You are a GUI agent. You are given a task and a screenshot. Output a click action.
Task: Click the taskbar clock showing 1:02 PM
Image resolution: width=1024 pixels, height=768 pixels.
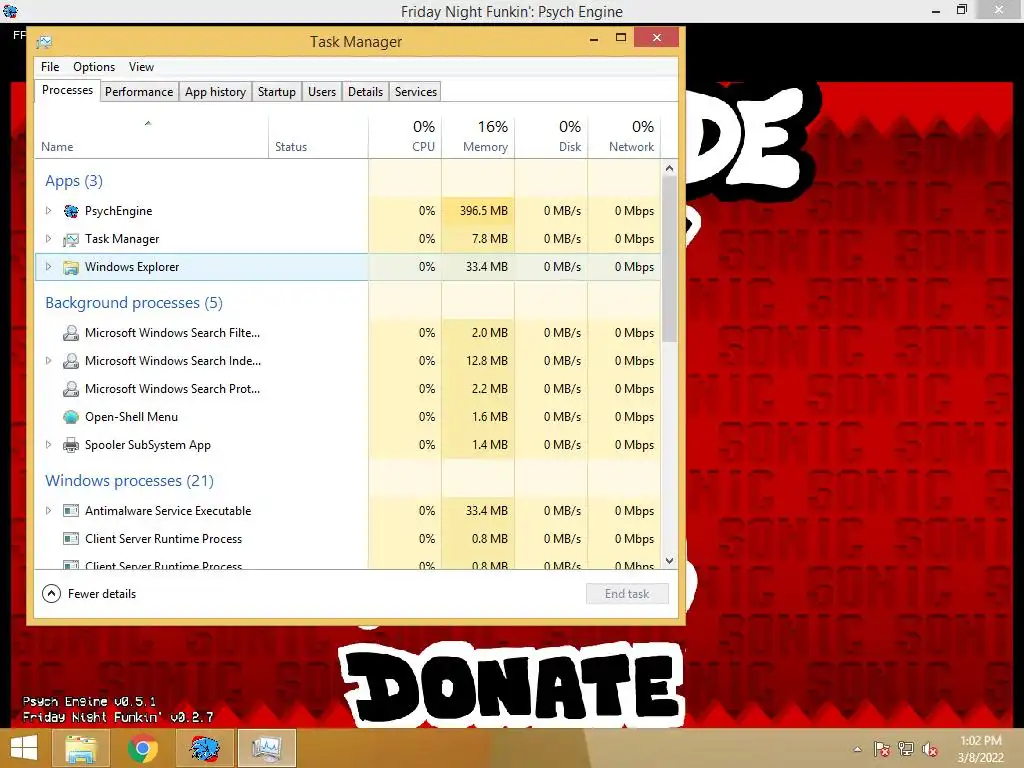(980, 749)
